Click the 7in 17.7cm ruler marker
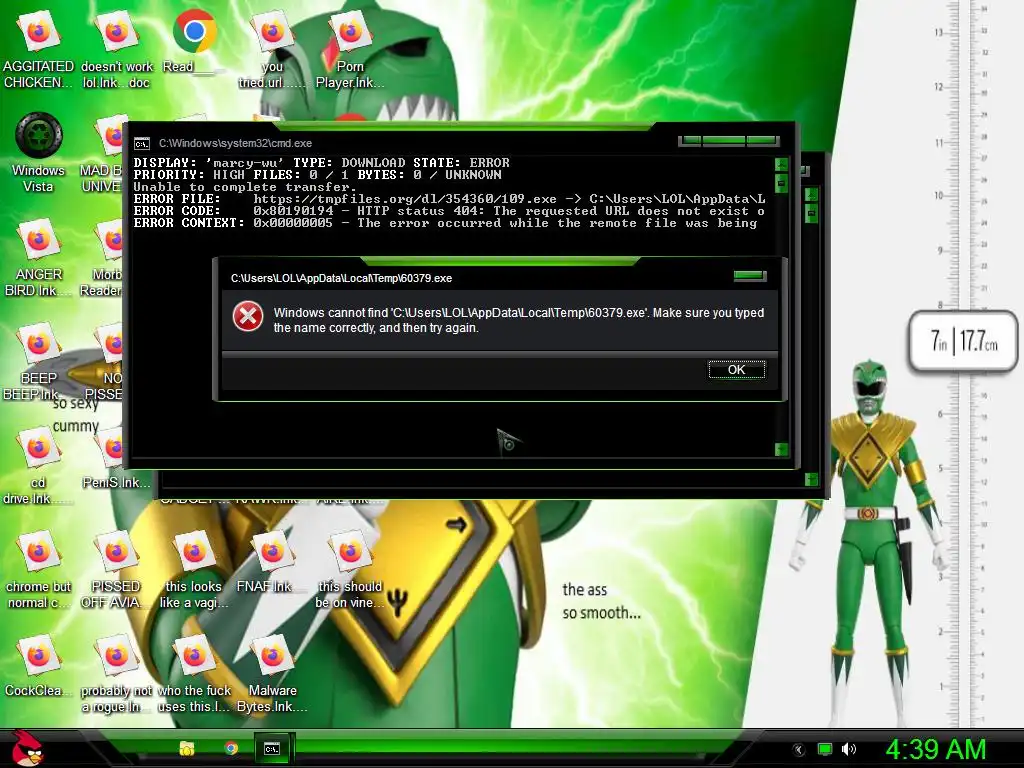The height and width of the screenshot is (768, 1024). click(x=964, y=341)
